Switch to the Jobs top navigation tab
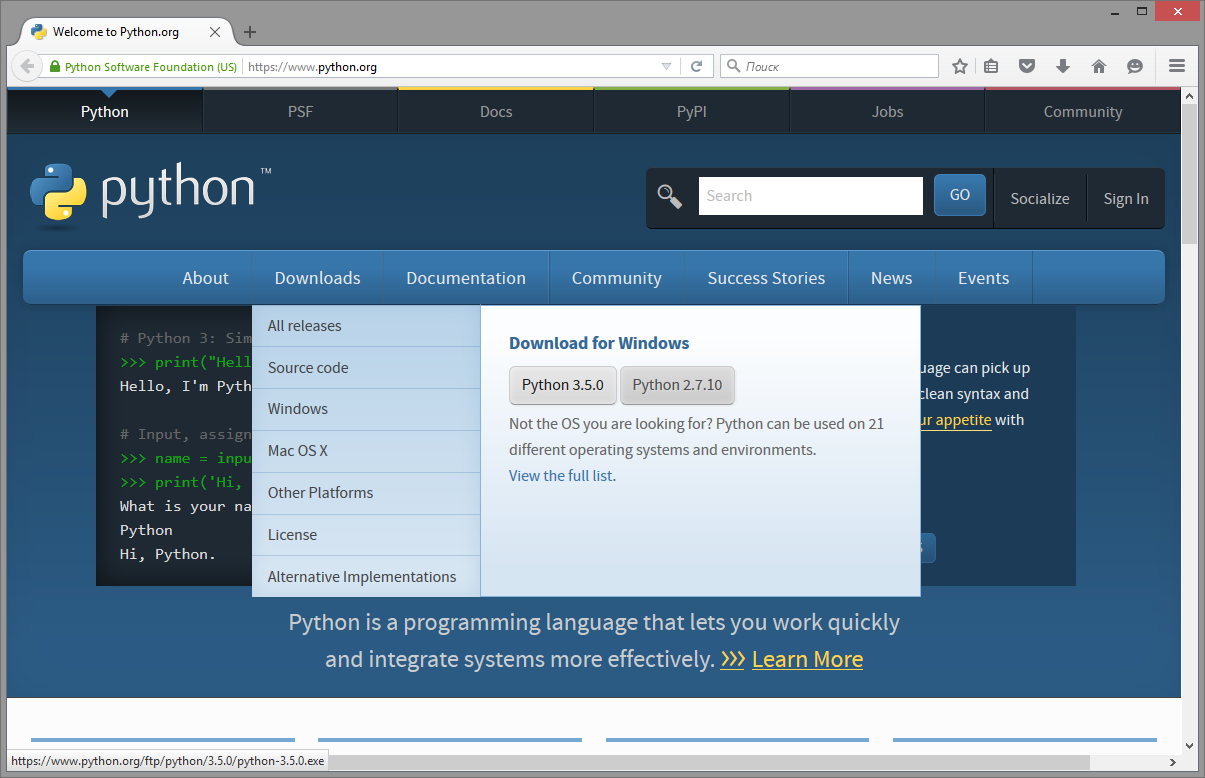This screenshot has height=778, width=1205. tap(887, 111)
